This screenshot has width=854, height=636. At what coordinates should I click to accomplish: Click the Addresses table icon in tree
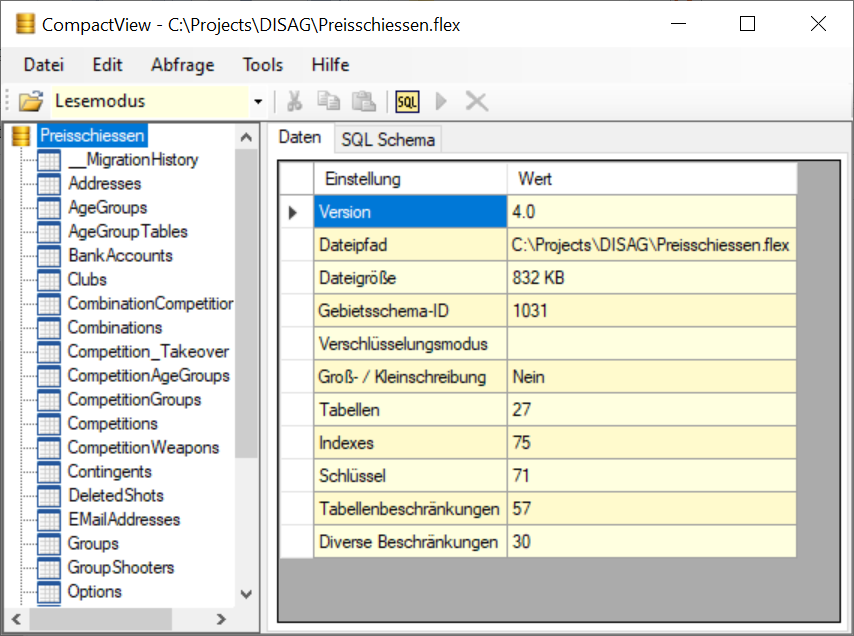[49, 184]
